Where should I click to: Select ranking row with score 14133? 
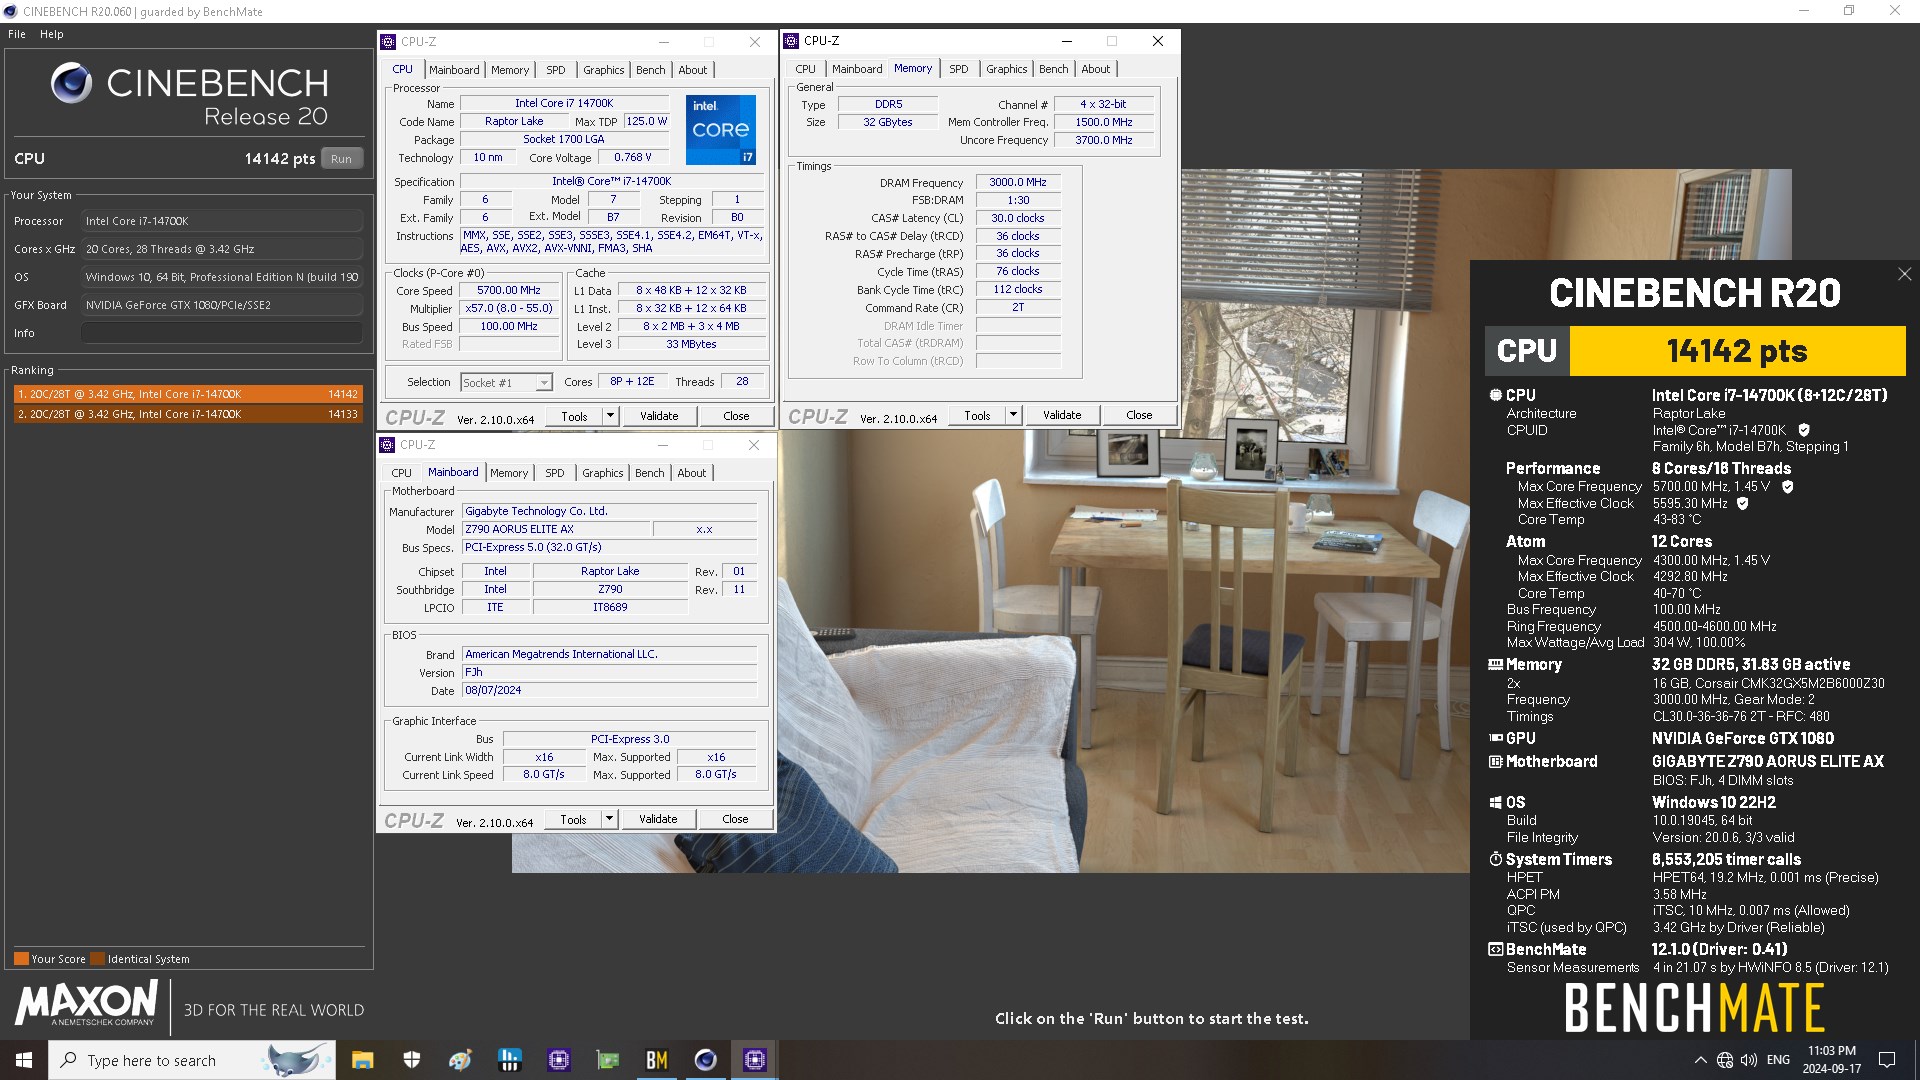[x=187, y=414]
